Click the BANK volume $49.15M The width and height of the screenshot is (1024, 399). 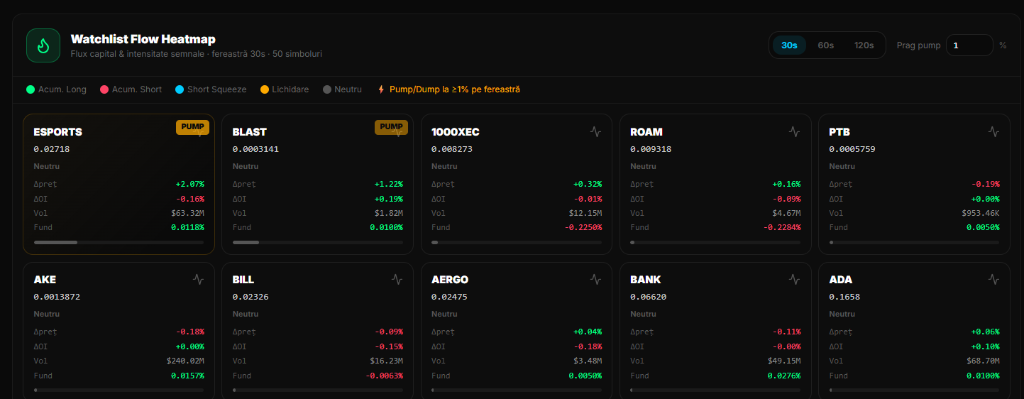coord(785,361)
